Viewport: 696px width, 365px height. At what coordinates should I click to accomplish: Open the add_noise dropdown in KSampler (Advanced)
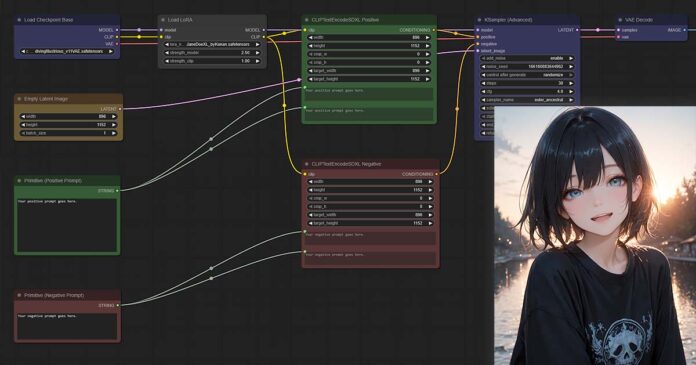click(527, 58)
